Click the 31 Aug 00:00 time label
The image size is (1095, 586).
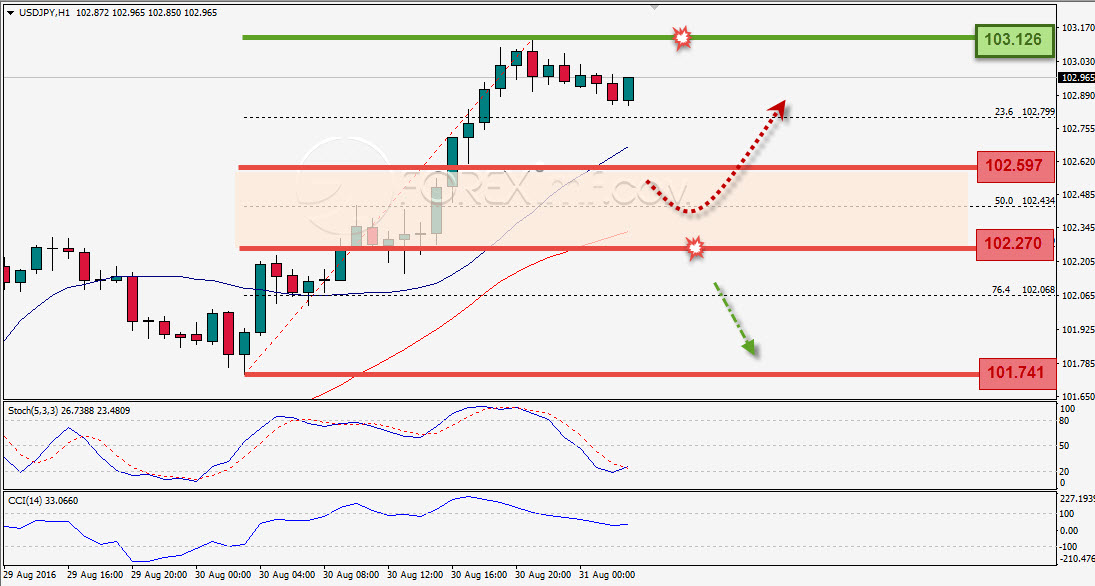click(x=607, y=575)
